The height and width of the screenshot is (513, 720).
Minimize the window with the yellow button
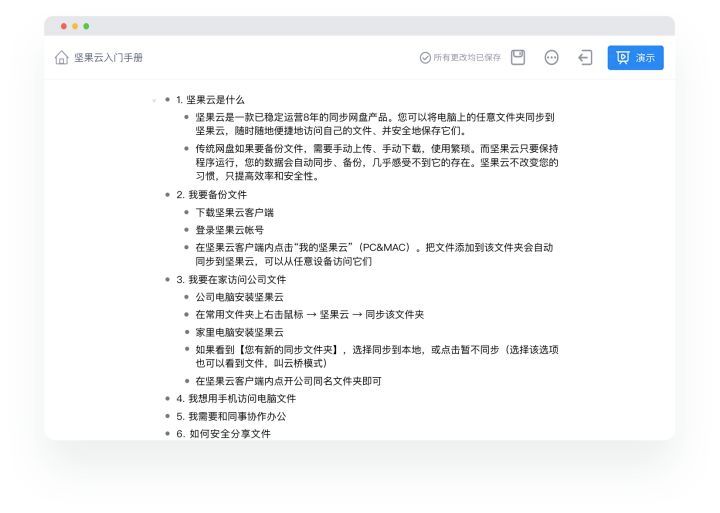75,26
